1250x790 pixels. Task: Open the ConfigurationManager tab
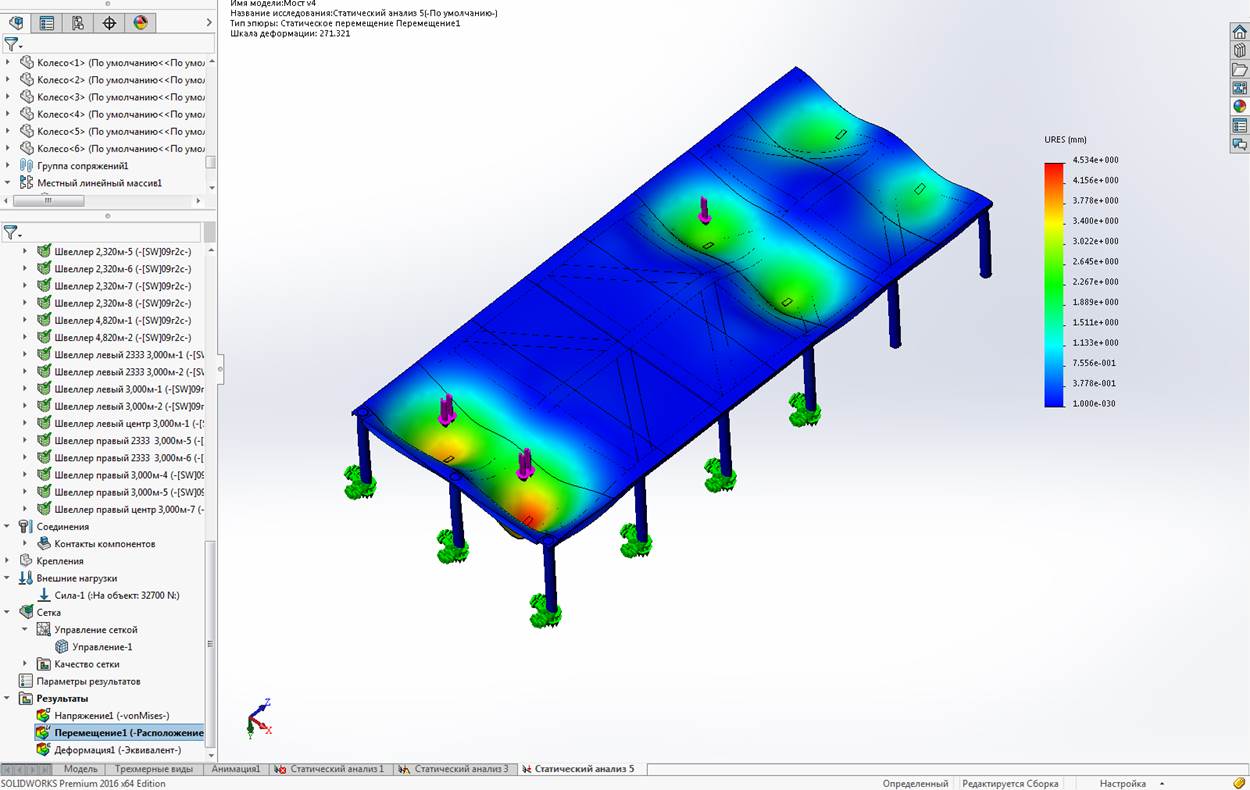77,22
